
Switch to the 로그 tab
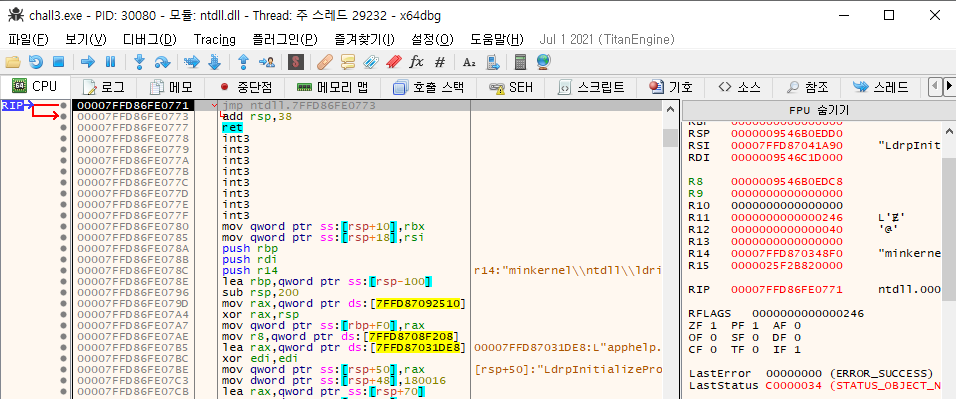pyautogui.click(x=103, y=87)
